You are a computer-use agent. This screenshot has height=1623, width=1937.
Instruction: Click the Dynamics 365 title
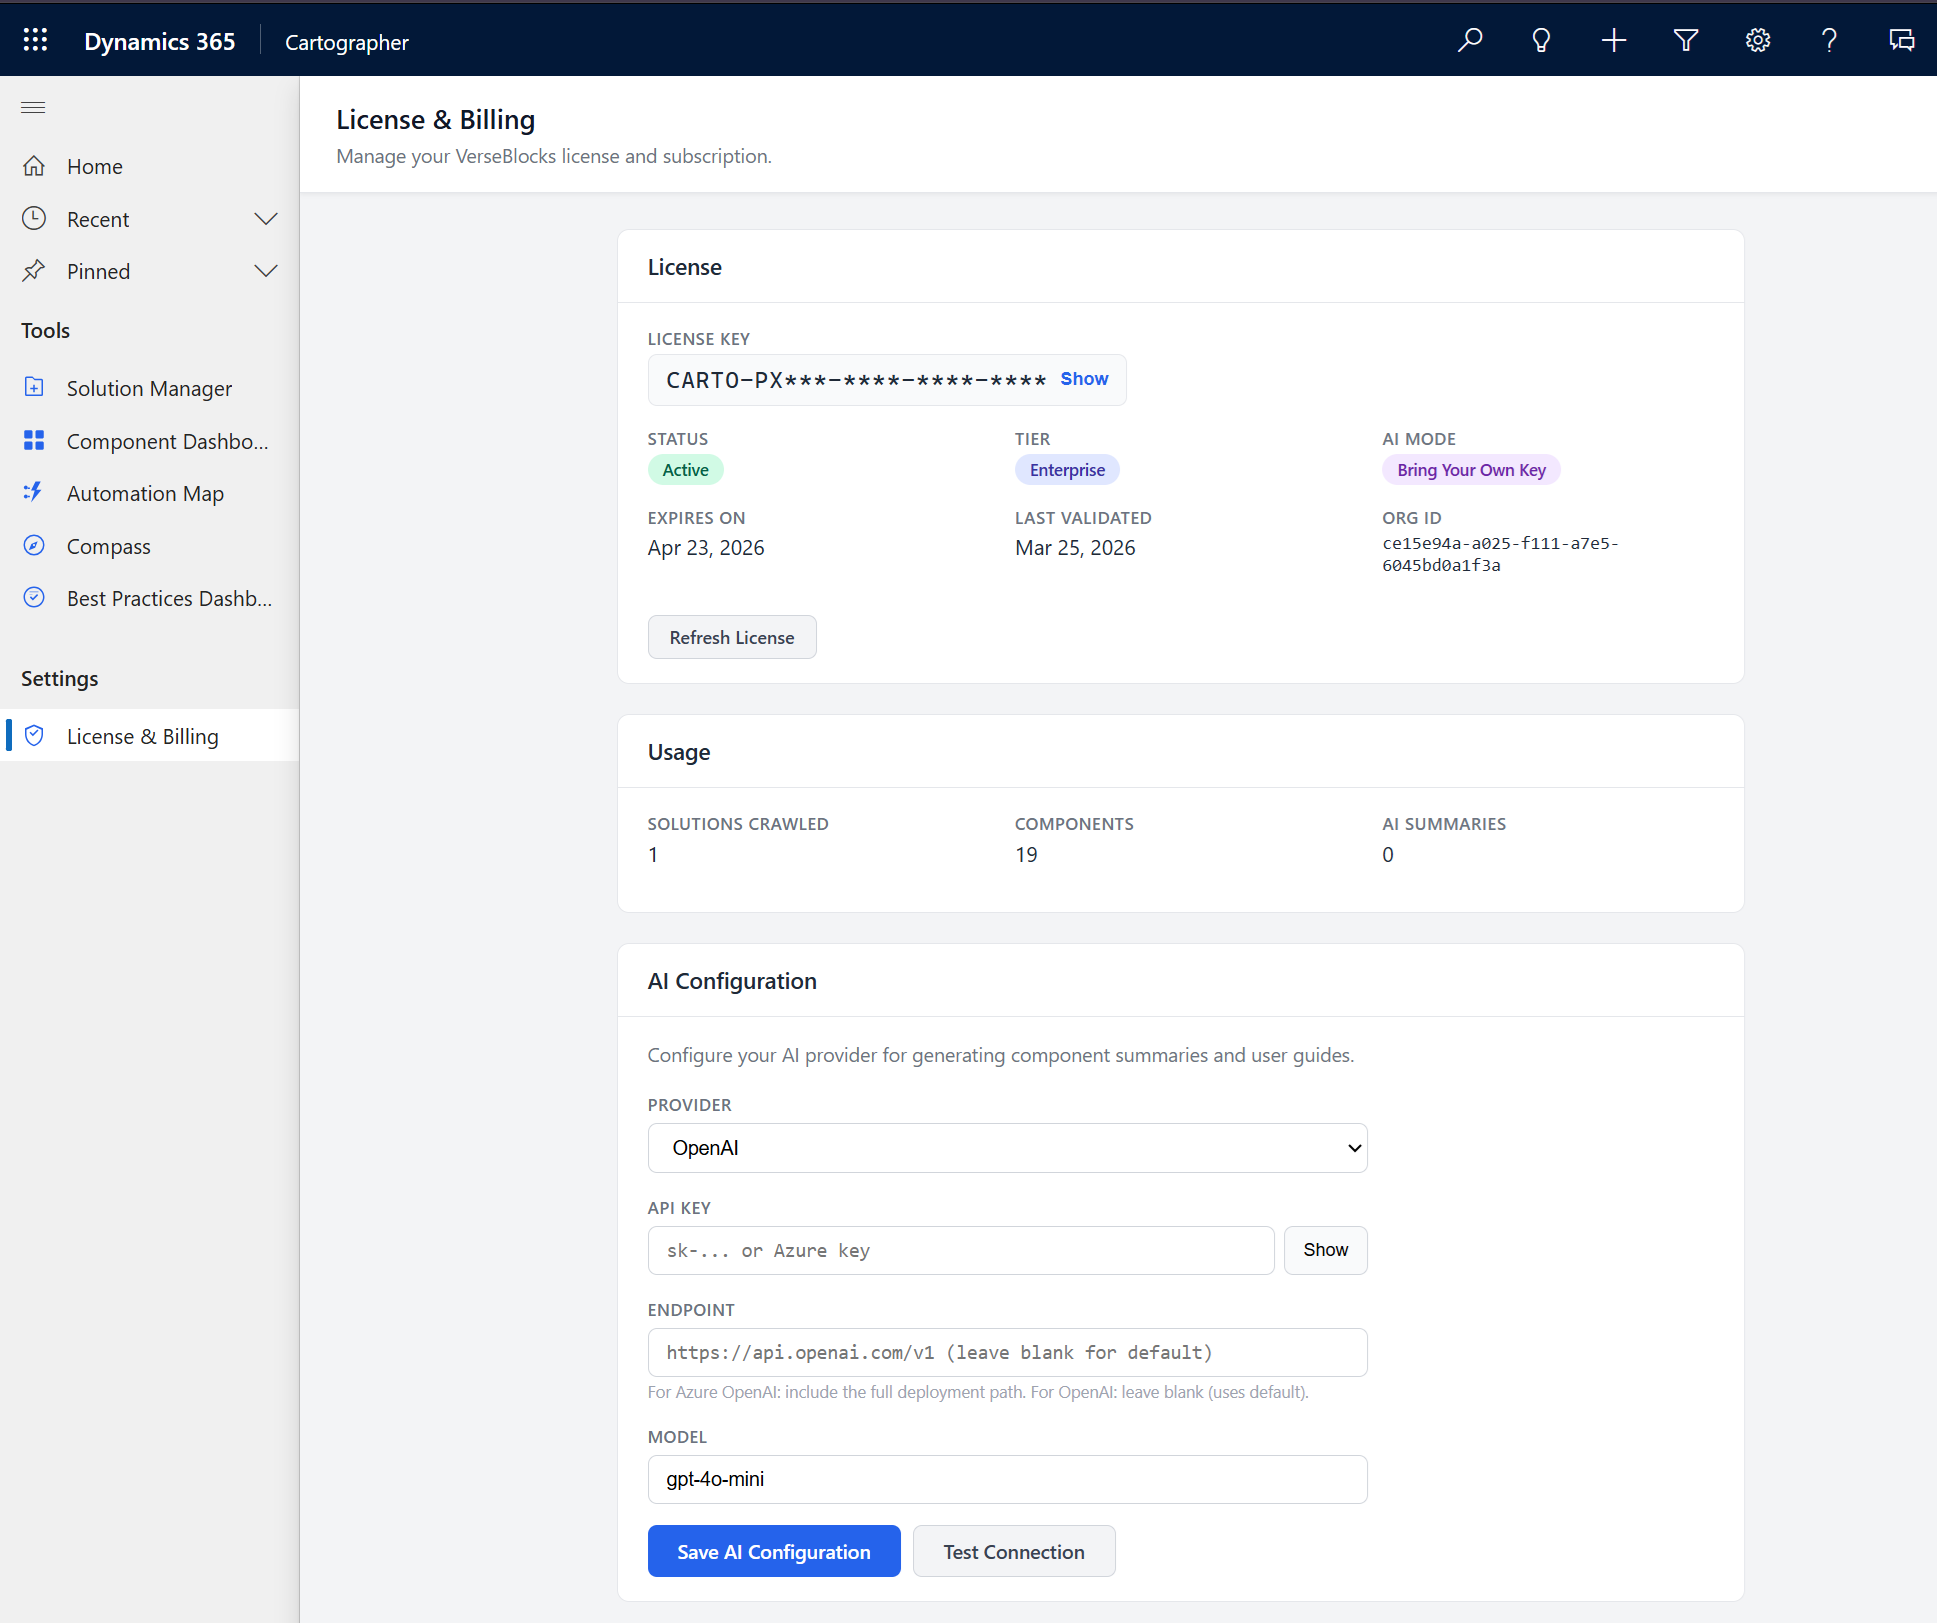160,41
